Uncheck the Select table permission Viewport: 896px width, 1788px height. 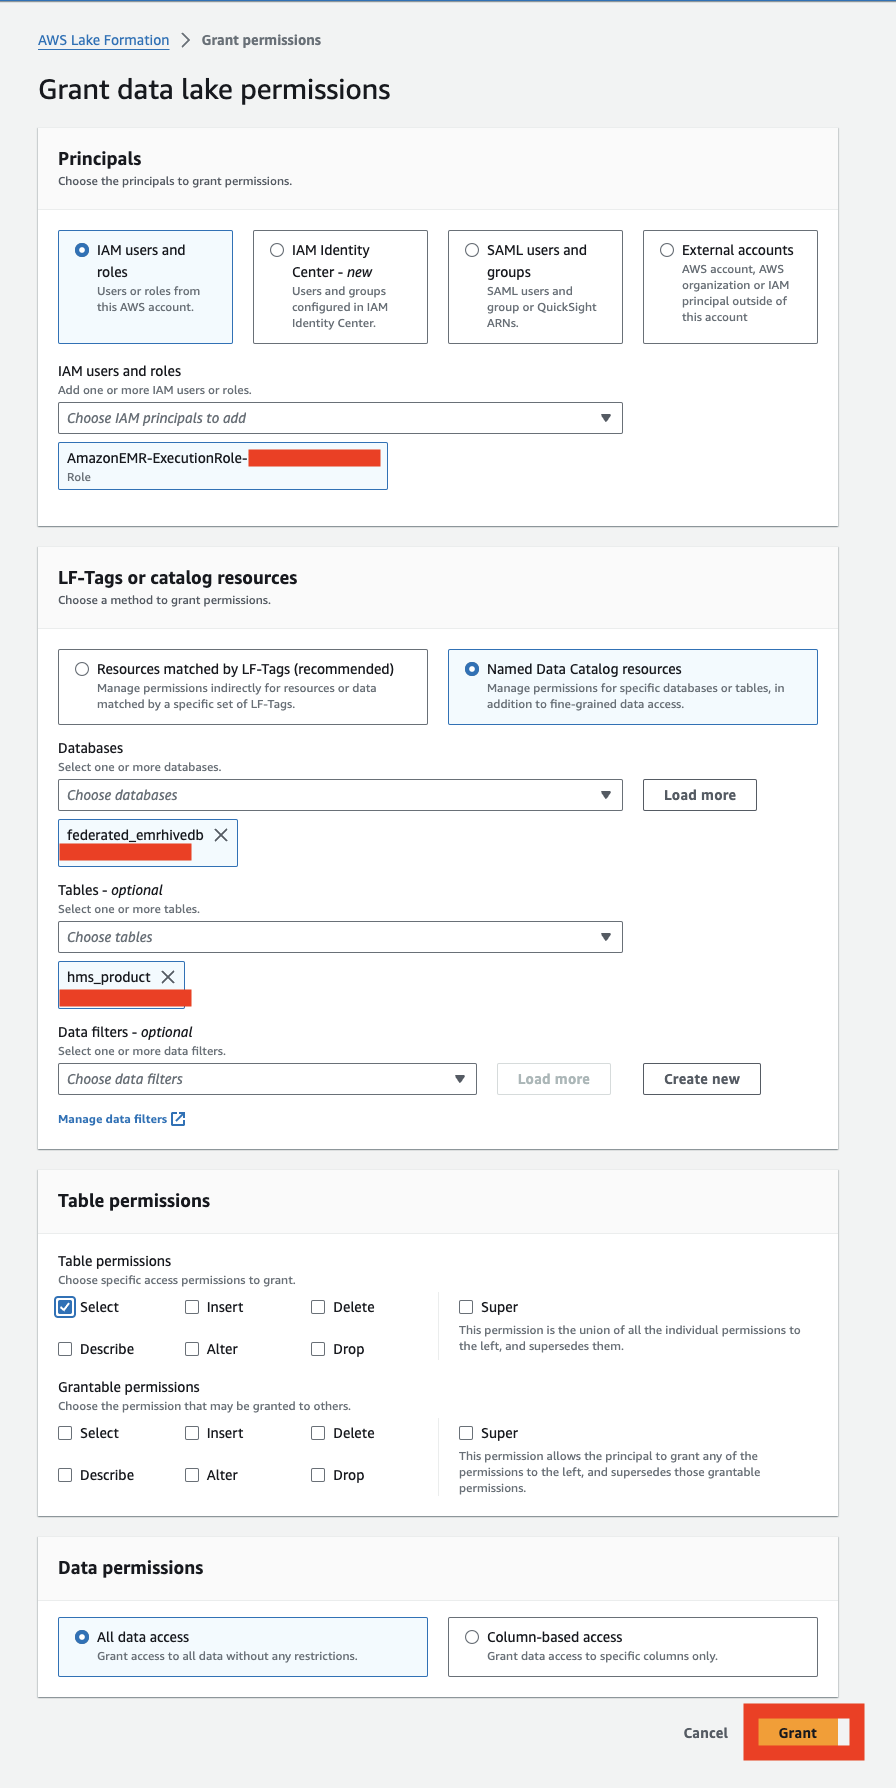click(66, 1307)
